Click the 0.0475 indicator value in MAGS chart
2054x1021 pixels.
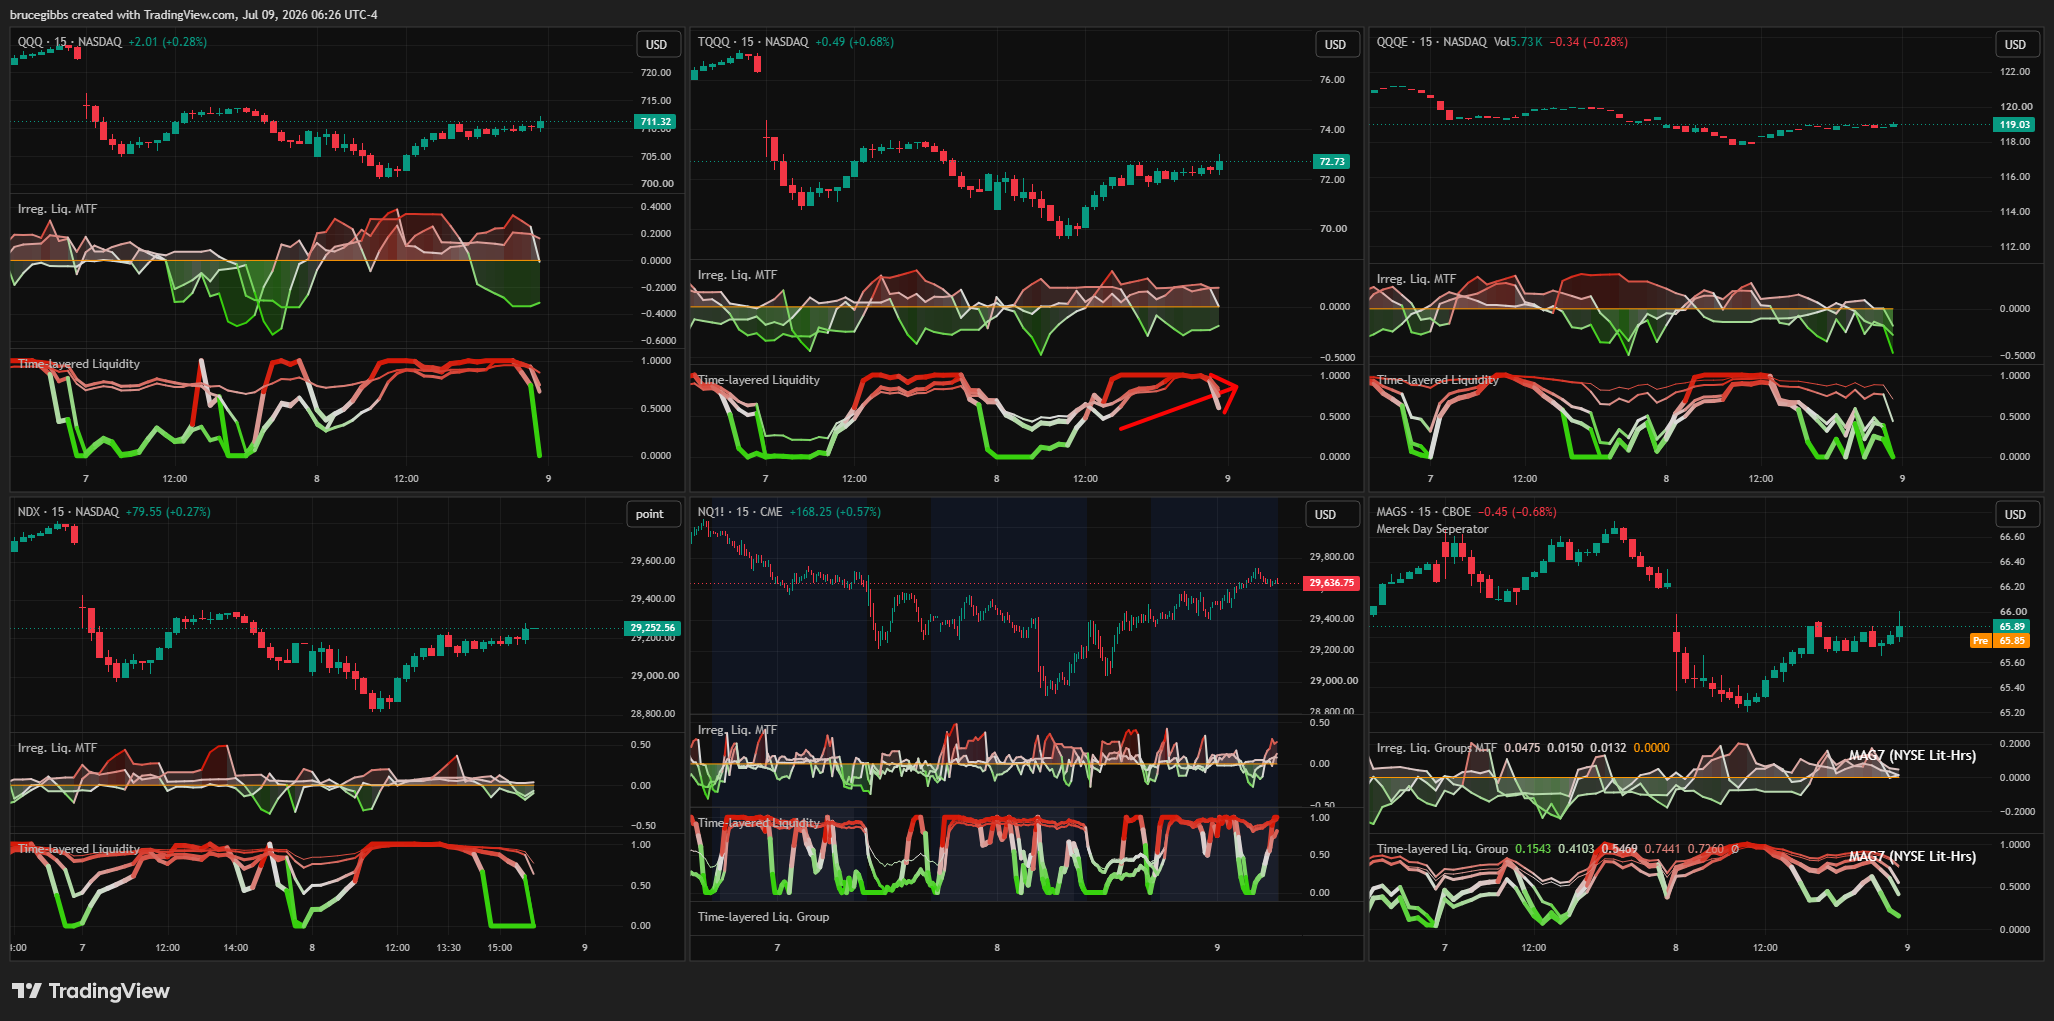point(1522,748)
